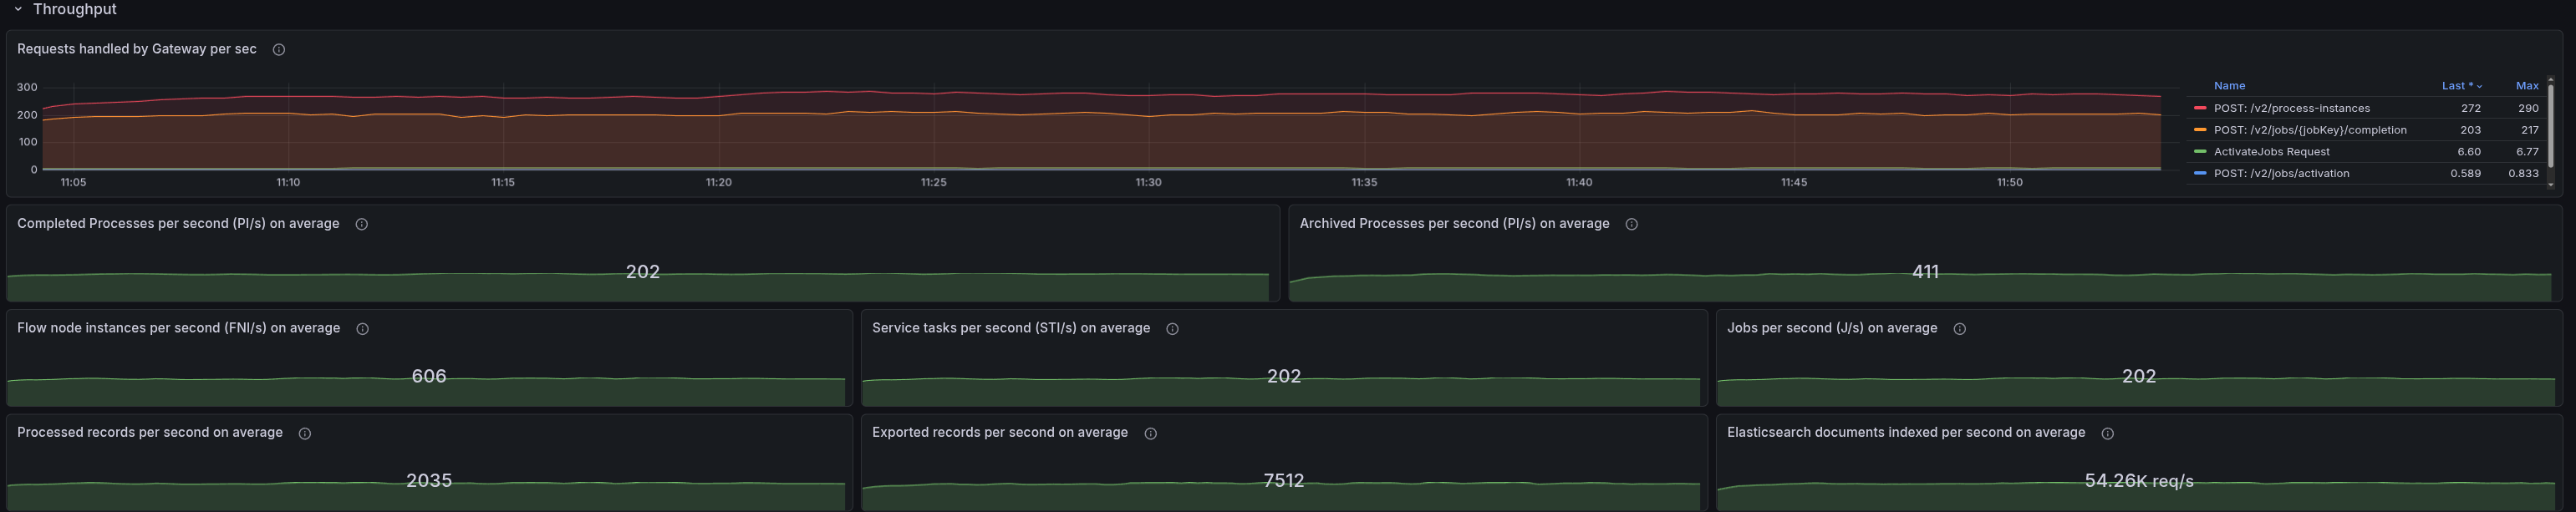Open info icon on Completed Processes panel
Viewport: 2576px width, 512px height.
click(362, 224)
